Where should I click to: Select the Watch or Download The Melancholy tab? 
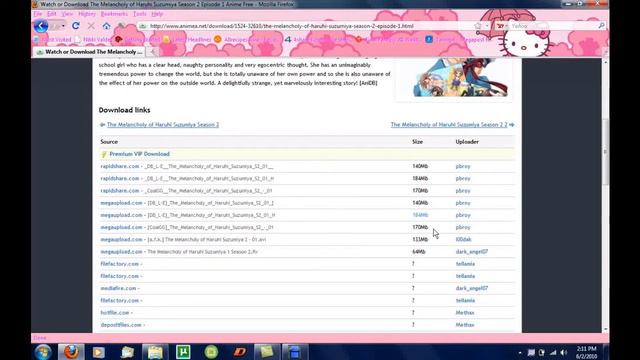point(89,52)
